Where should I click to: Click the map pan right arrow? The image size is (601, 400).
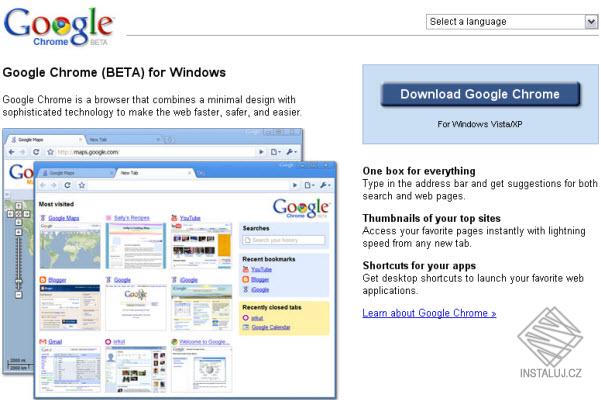click(x=26, y=214)
